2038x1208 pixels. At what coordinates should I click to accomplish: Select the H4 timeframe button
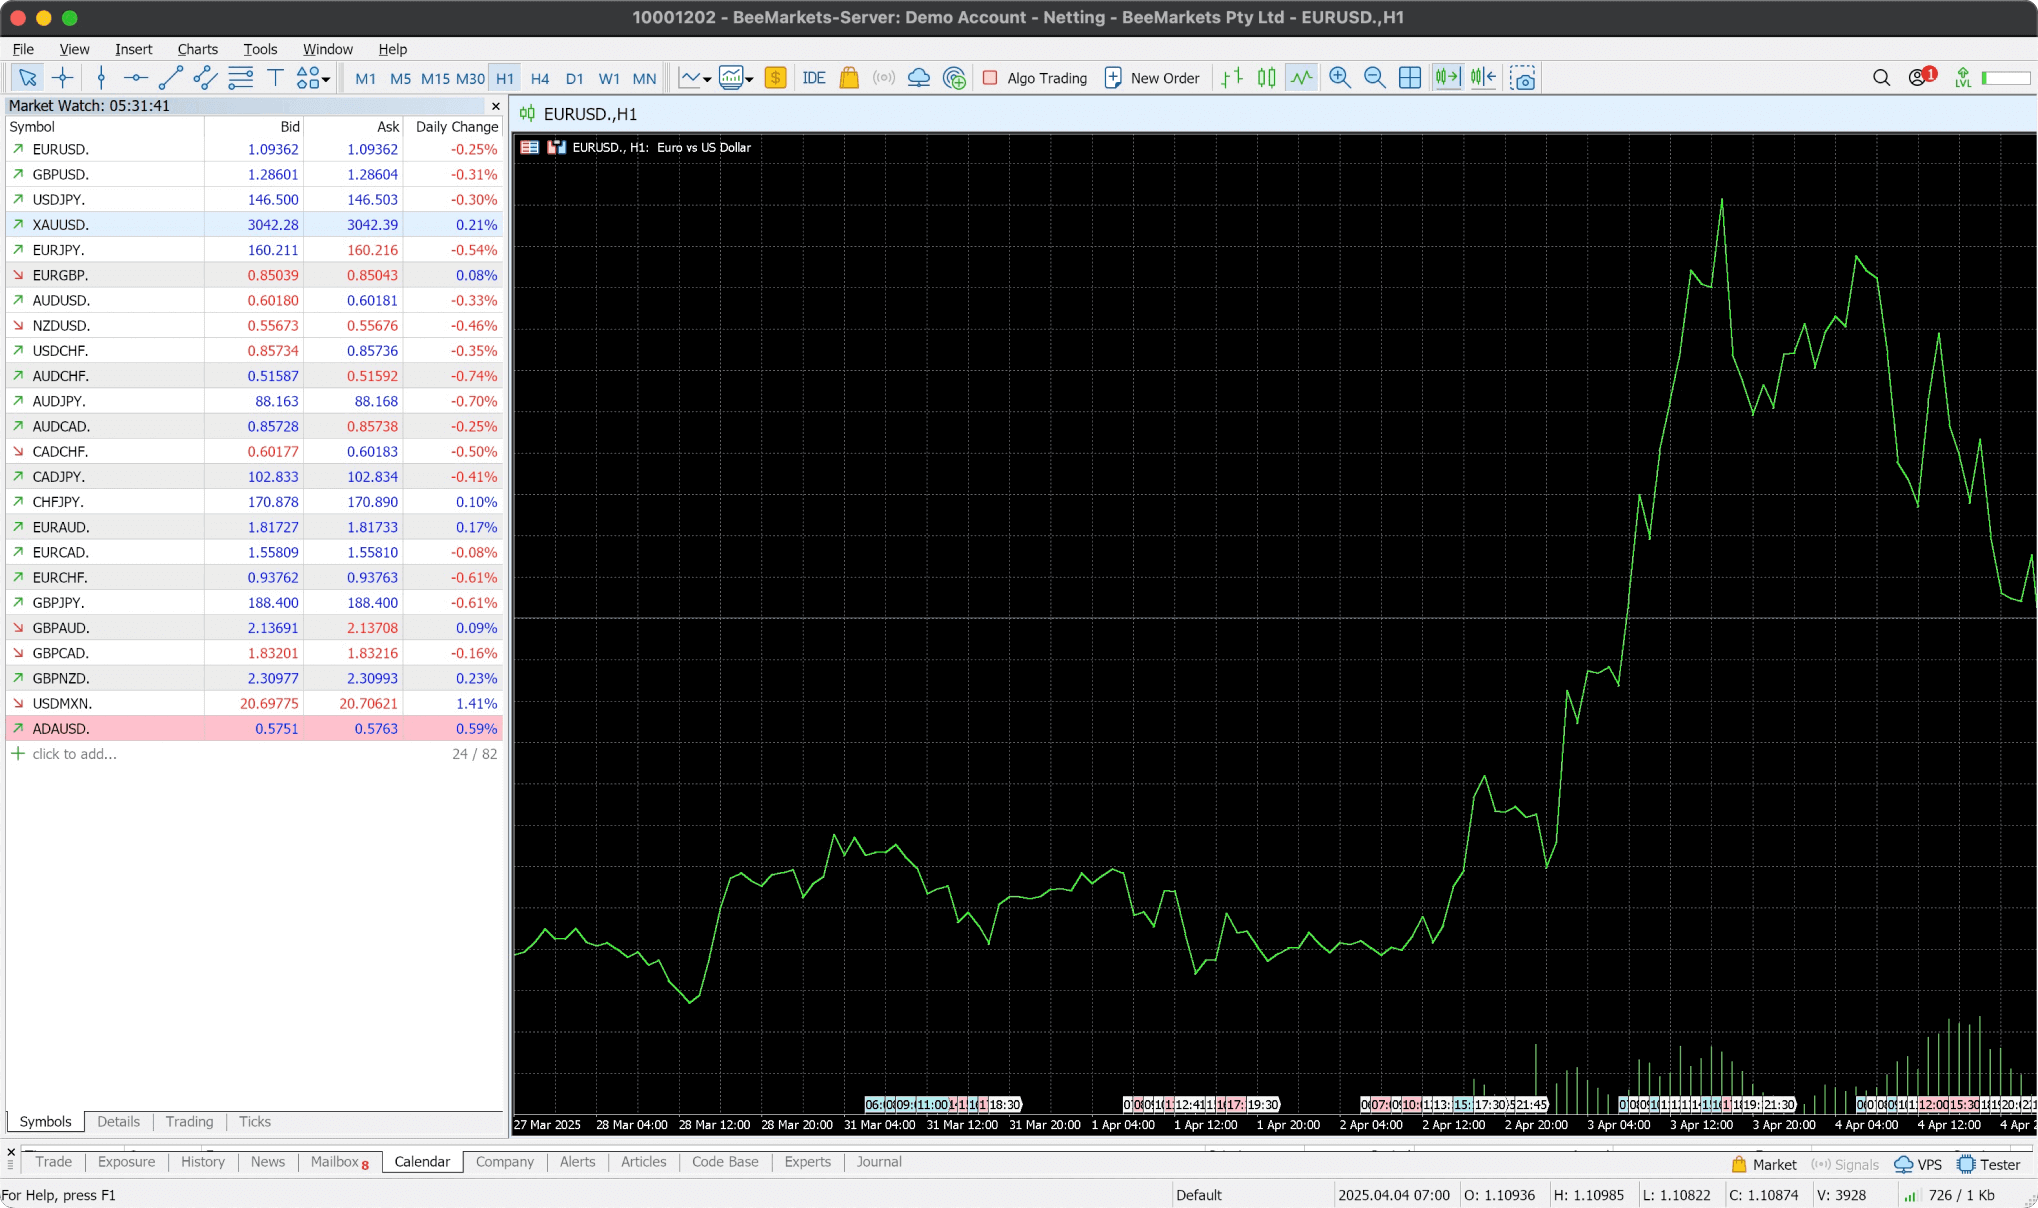click(540, 78)
